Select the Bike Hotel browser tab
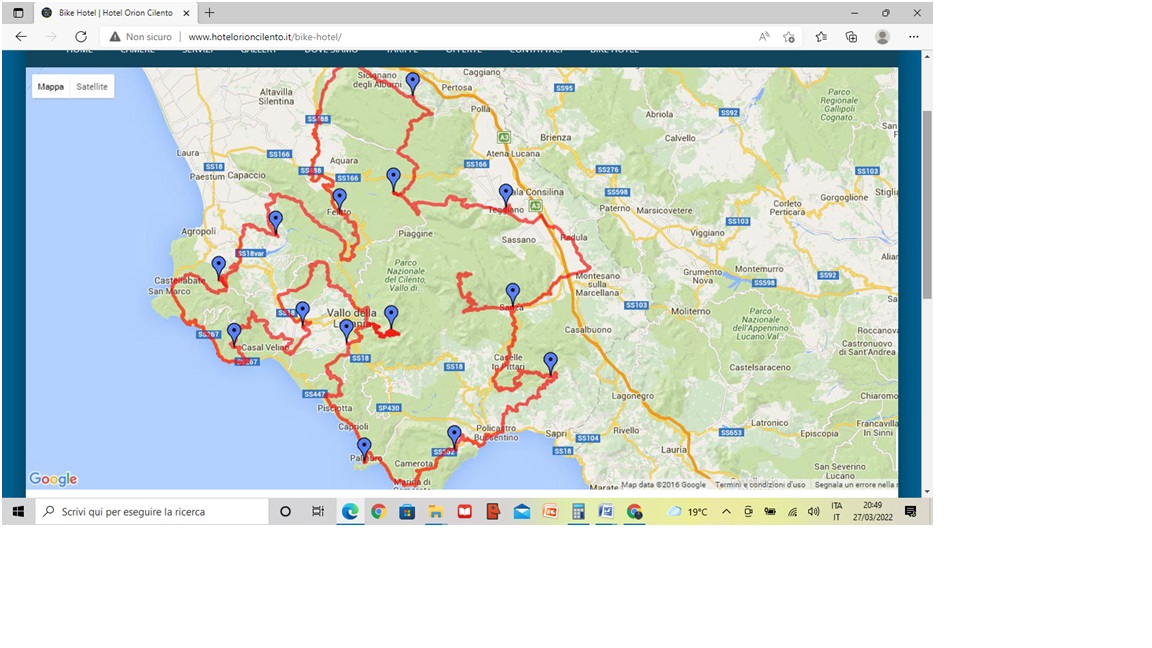Image resolution: width=1152 pixels, height=648 pixels. [110, 13]
